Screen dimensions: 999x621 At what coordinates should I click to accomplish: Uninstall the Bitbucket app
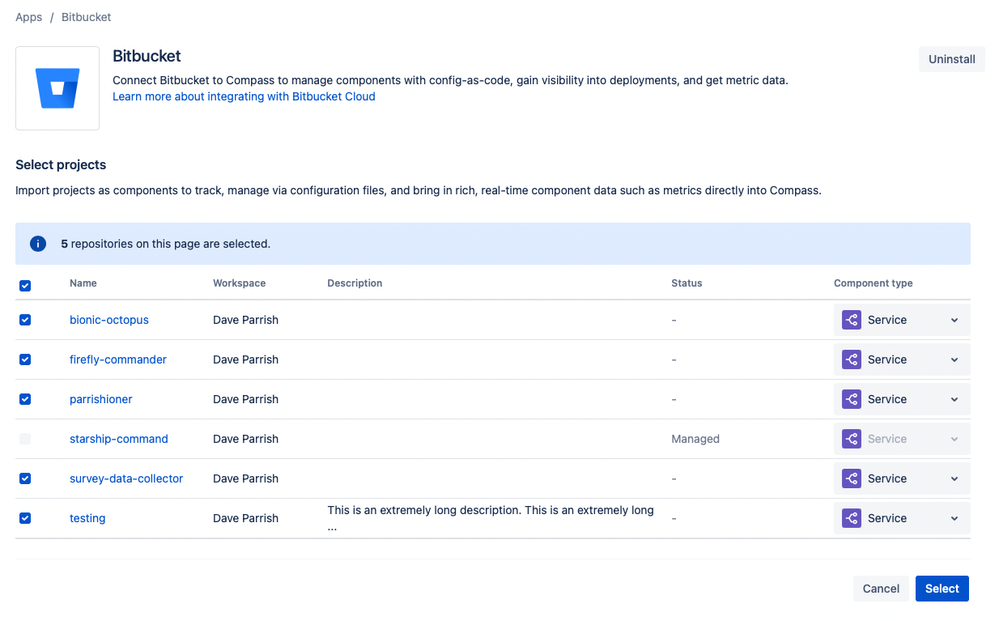coord(951,59)
